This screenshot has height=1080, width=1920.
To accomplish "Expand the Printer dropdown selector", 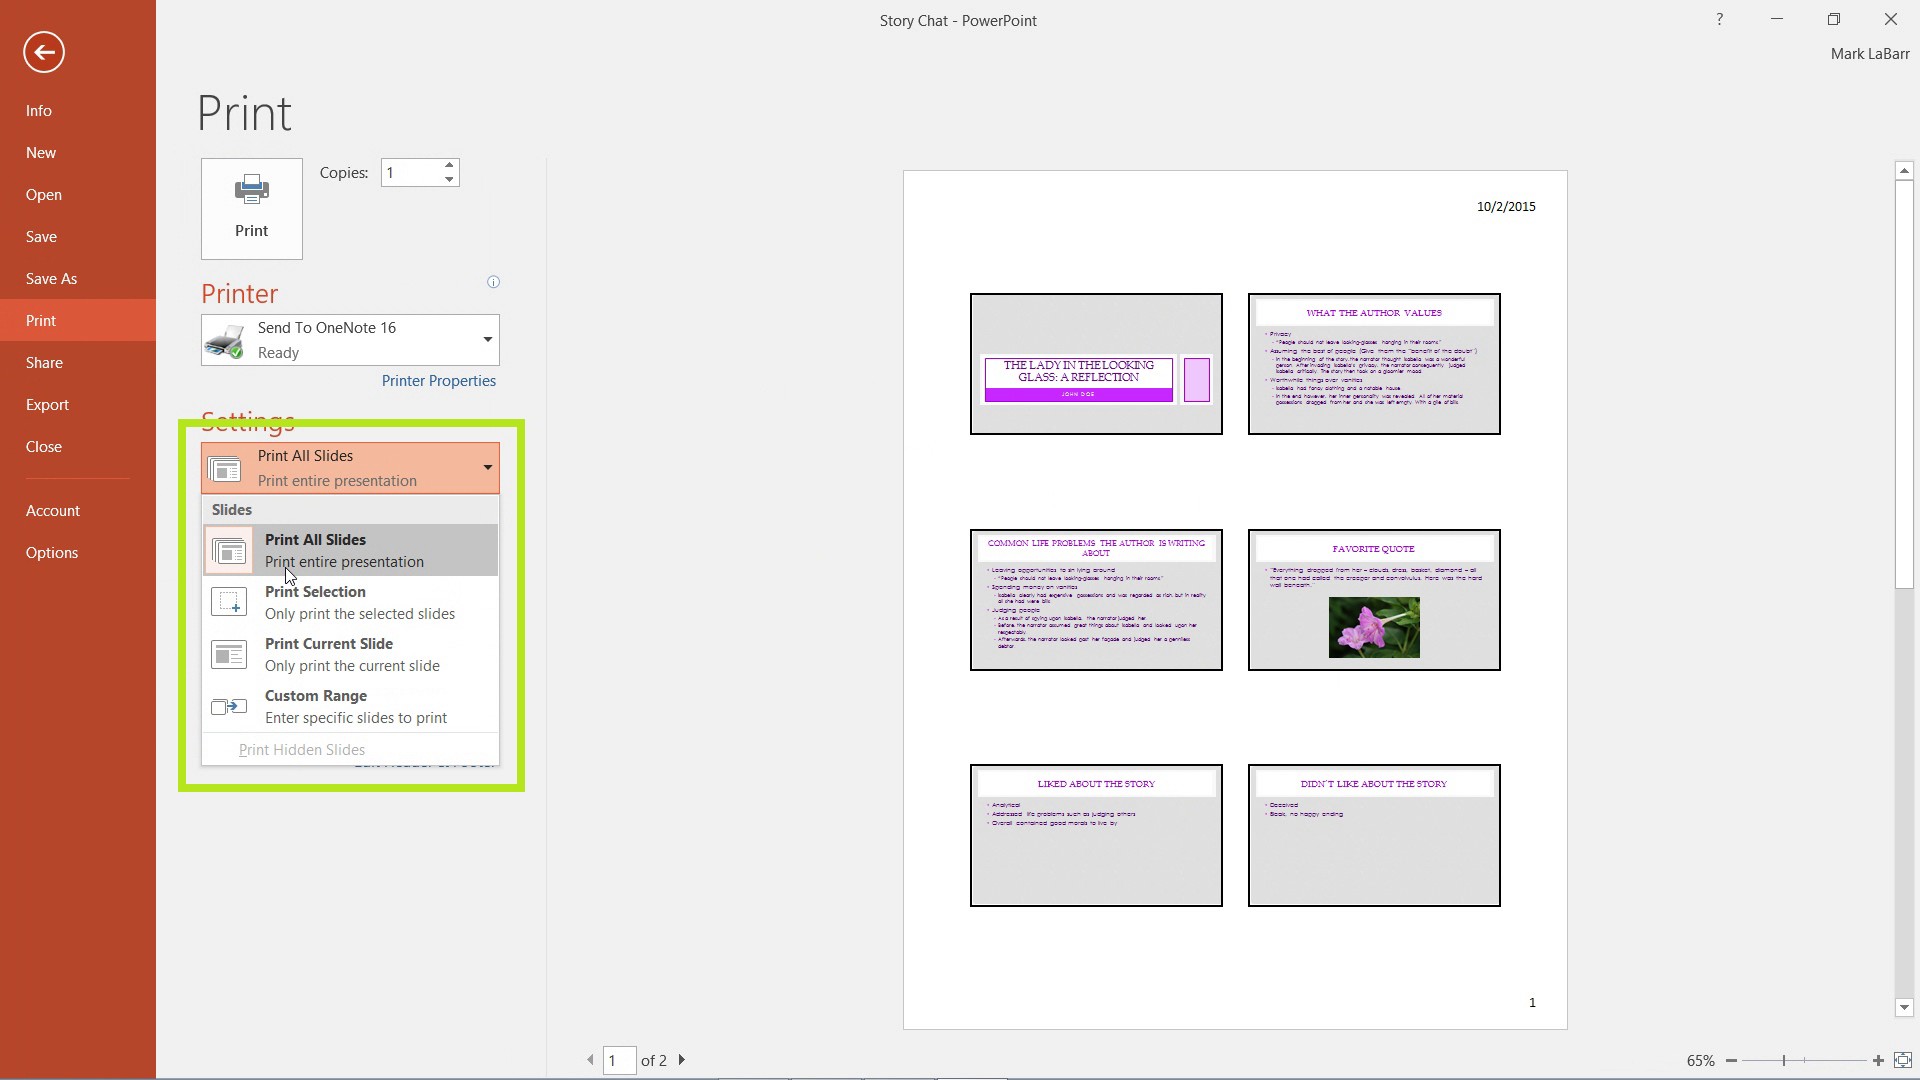I will click(x=487, y=339).
